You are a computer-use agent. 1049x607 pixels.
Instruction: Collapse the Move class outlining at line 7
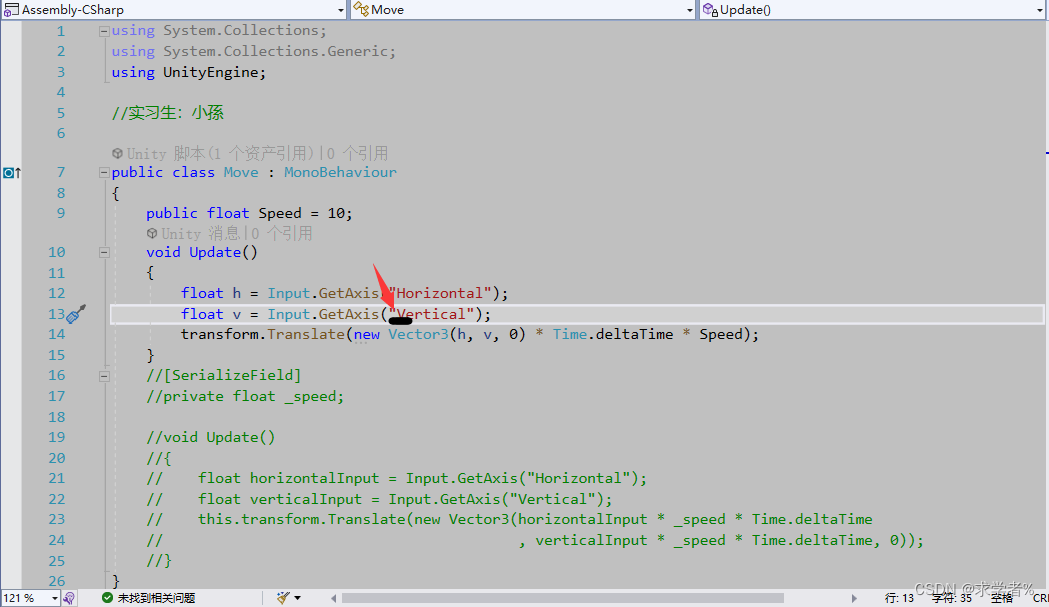(x=104, y=173)
